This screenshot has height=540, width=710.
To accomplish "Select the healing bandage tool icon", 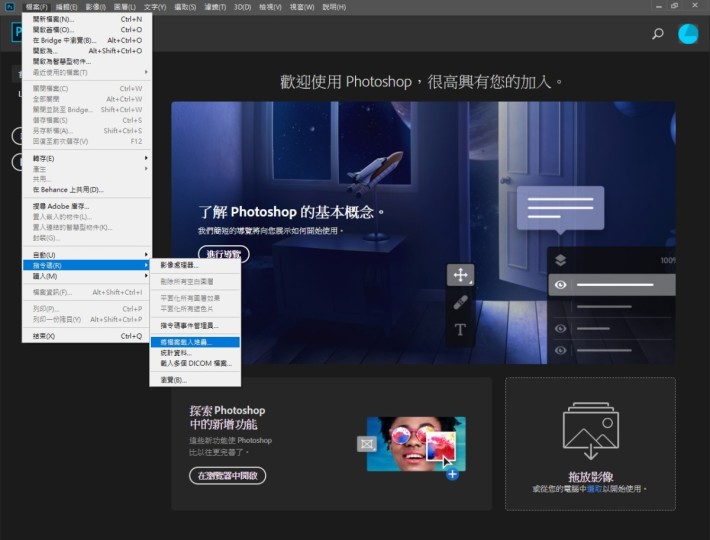I will point(461,302).
